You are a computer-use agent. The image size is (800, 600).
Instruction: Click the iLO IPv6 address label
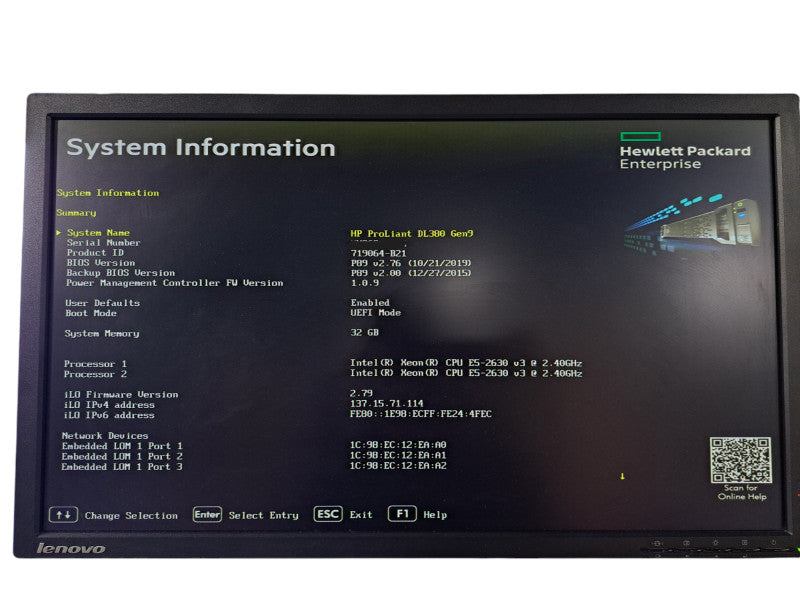(x=109, y=415)
